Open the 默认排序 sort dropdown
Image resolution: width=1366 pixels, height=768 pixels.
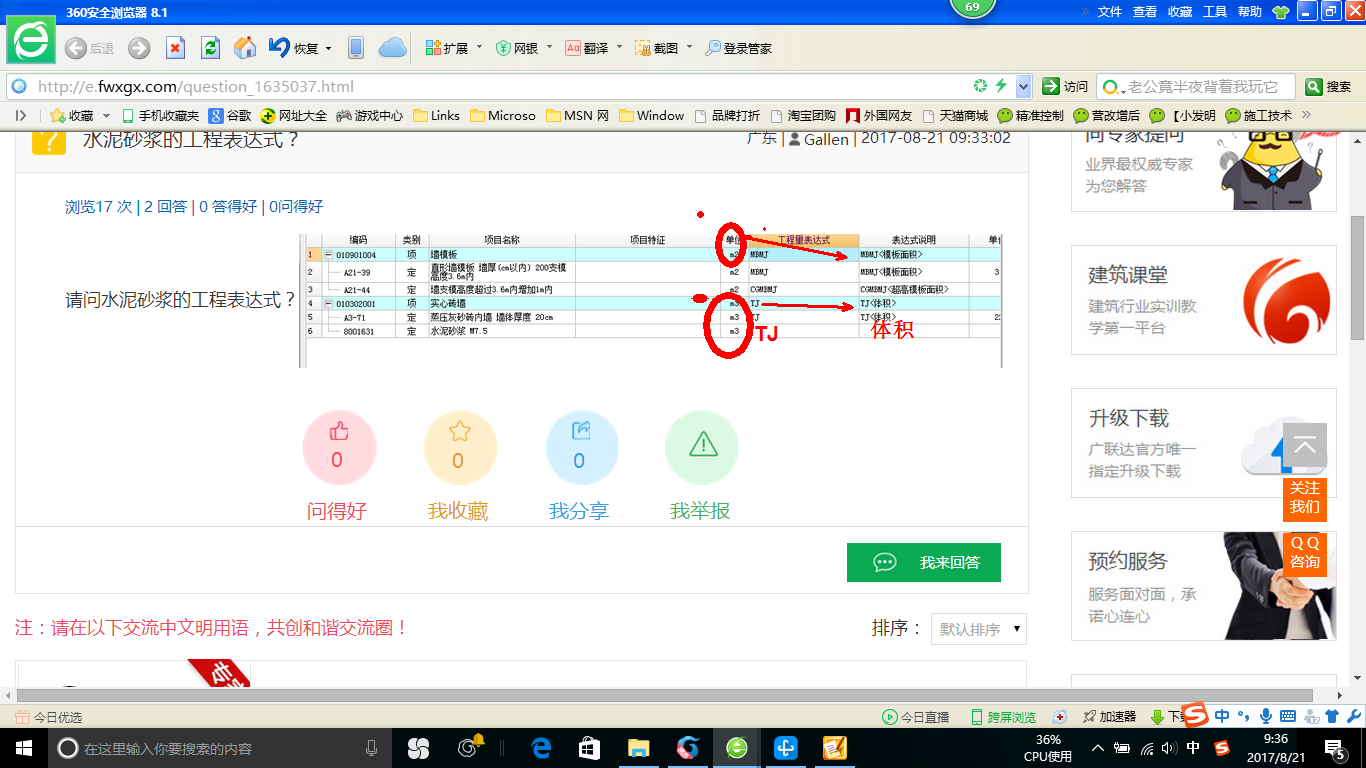(x=978, y=629)
